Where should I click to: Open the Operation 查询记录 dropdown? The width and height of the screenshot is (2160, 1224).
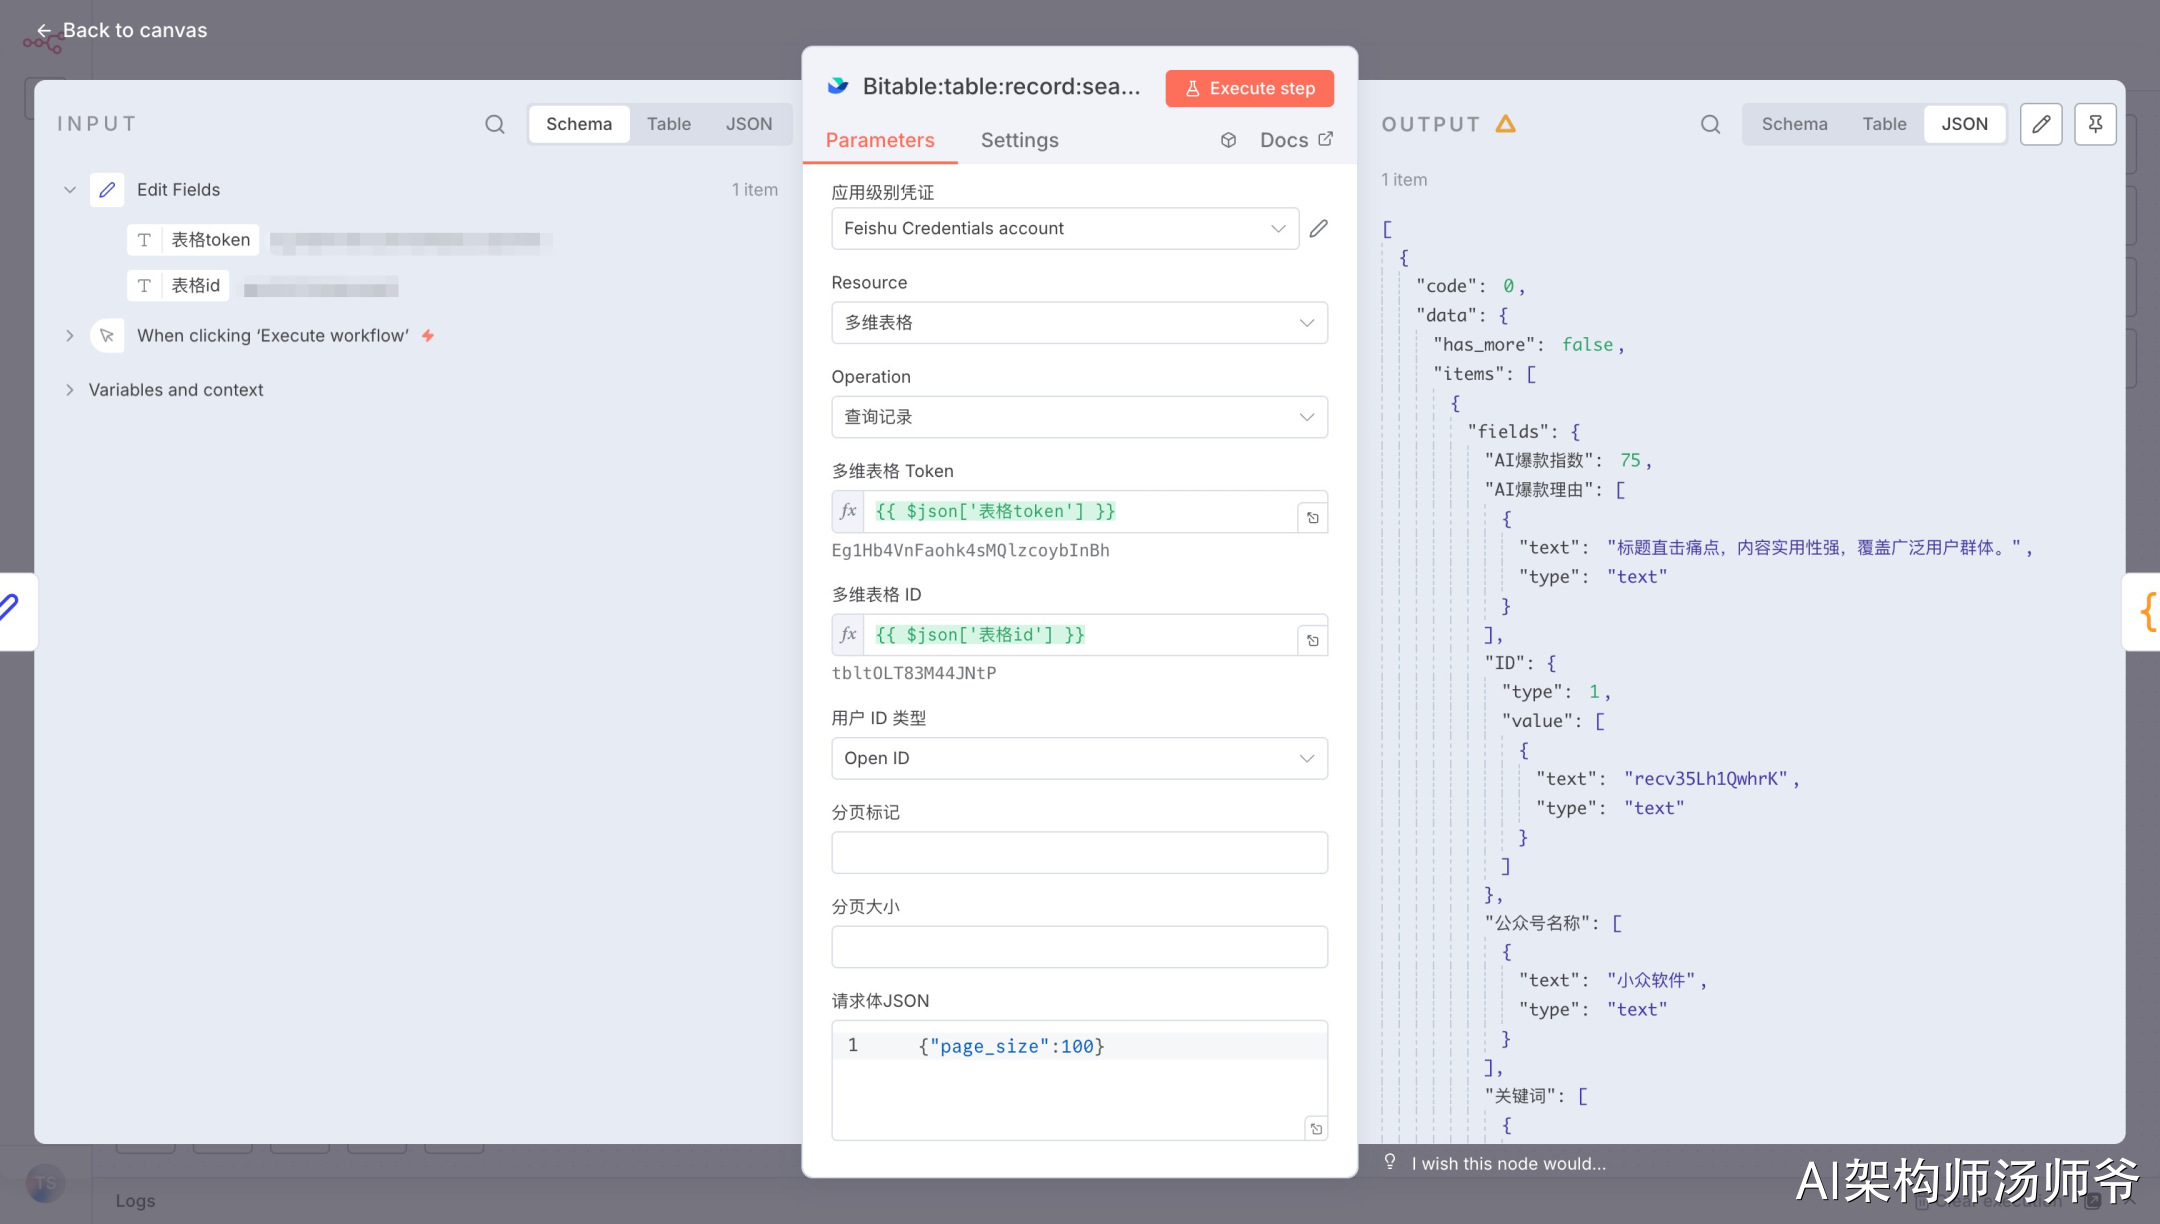(1079, 417)
